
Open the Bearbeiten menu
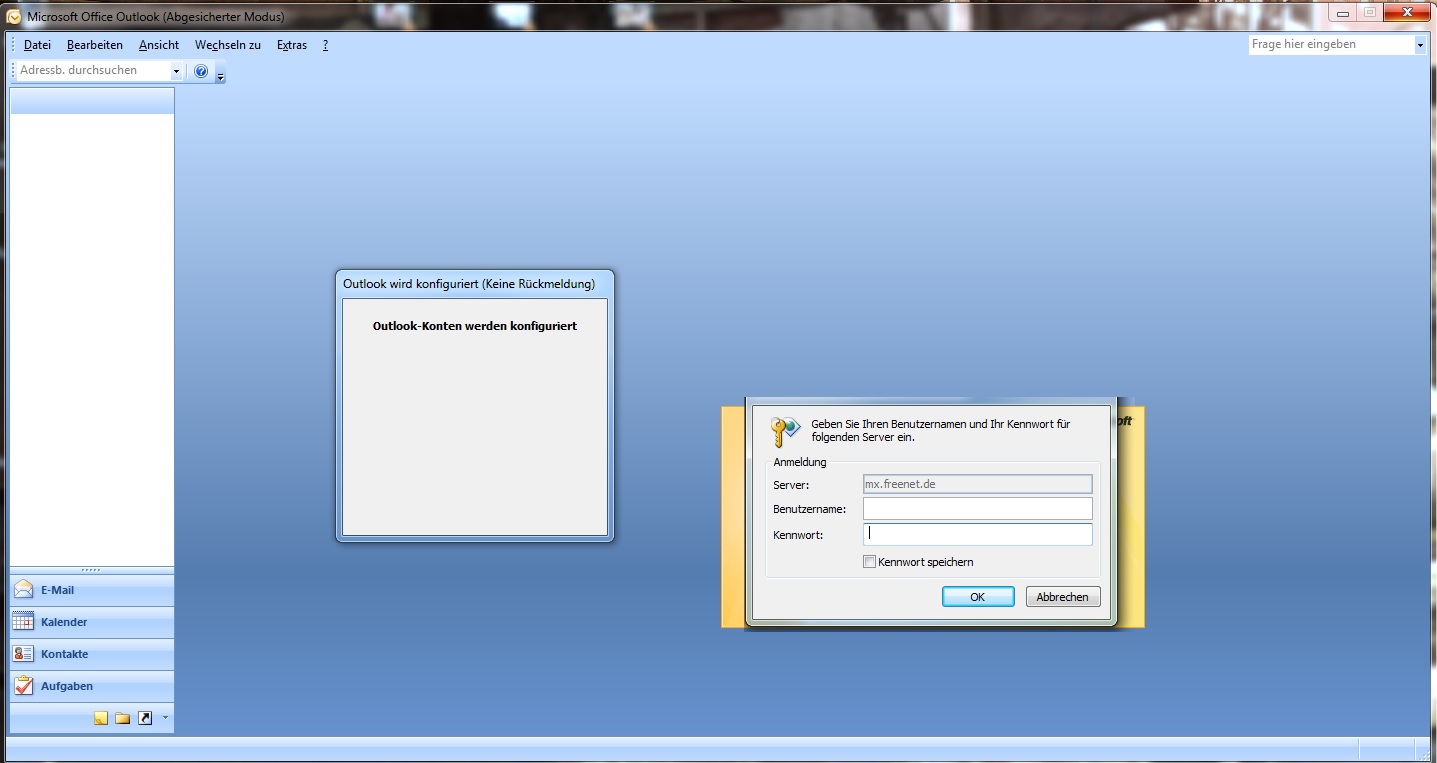click(x=95, y=45)
